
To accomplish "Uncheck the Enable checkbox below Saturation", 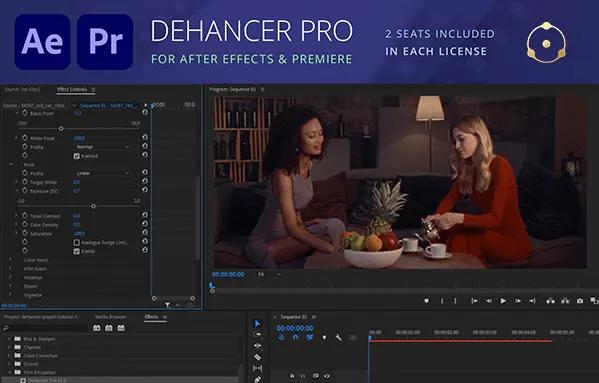I will (x=76, y=251).
